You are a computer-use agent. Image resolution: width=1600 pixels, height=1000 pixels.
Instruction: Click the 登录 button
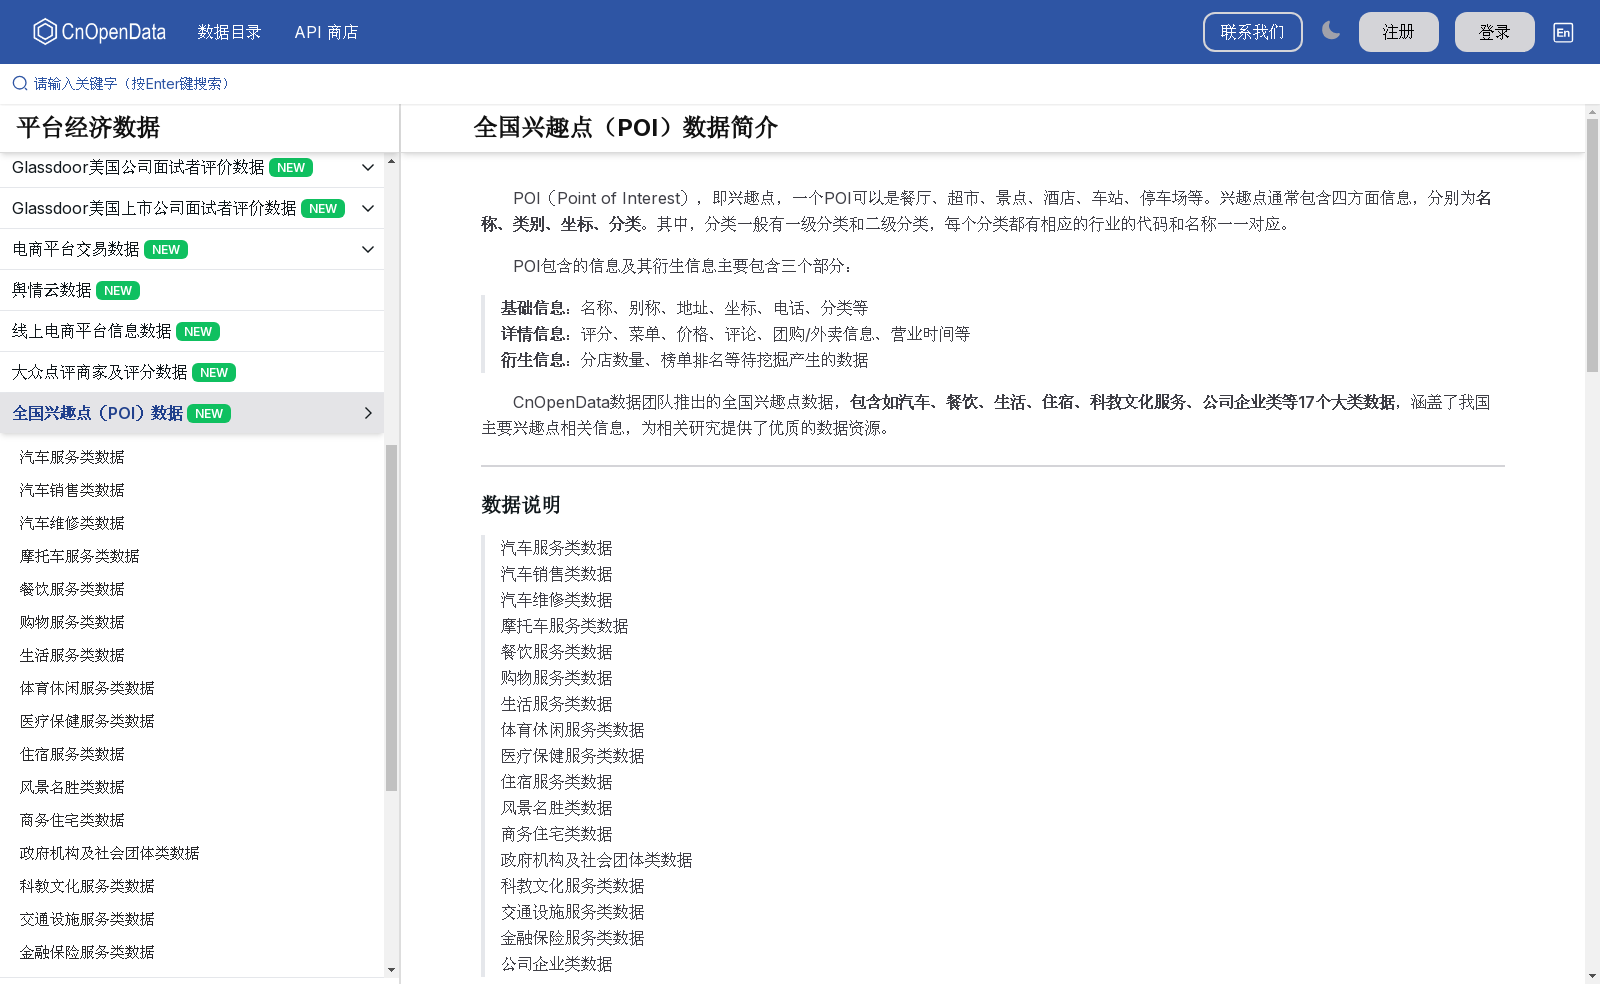point(1494,32)
